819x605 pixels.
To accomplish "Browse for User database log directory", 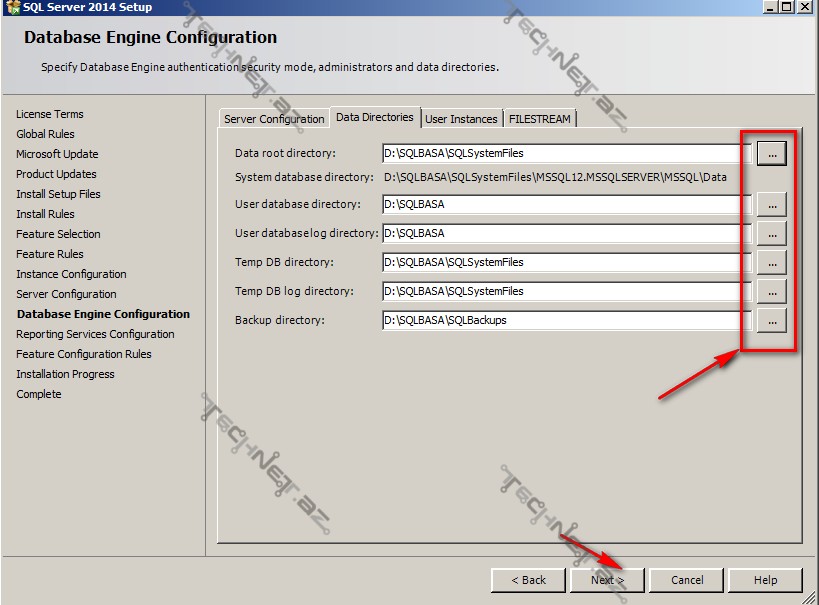I will [771, 233].
